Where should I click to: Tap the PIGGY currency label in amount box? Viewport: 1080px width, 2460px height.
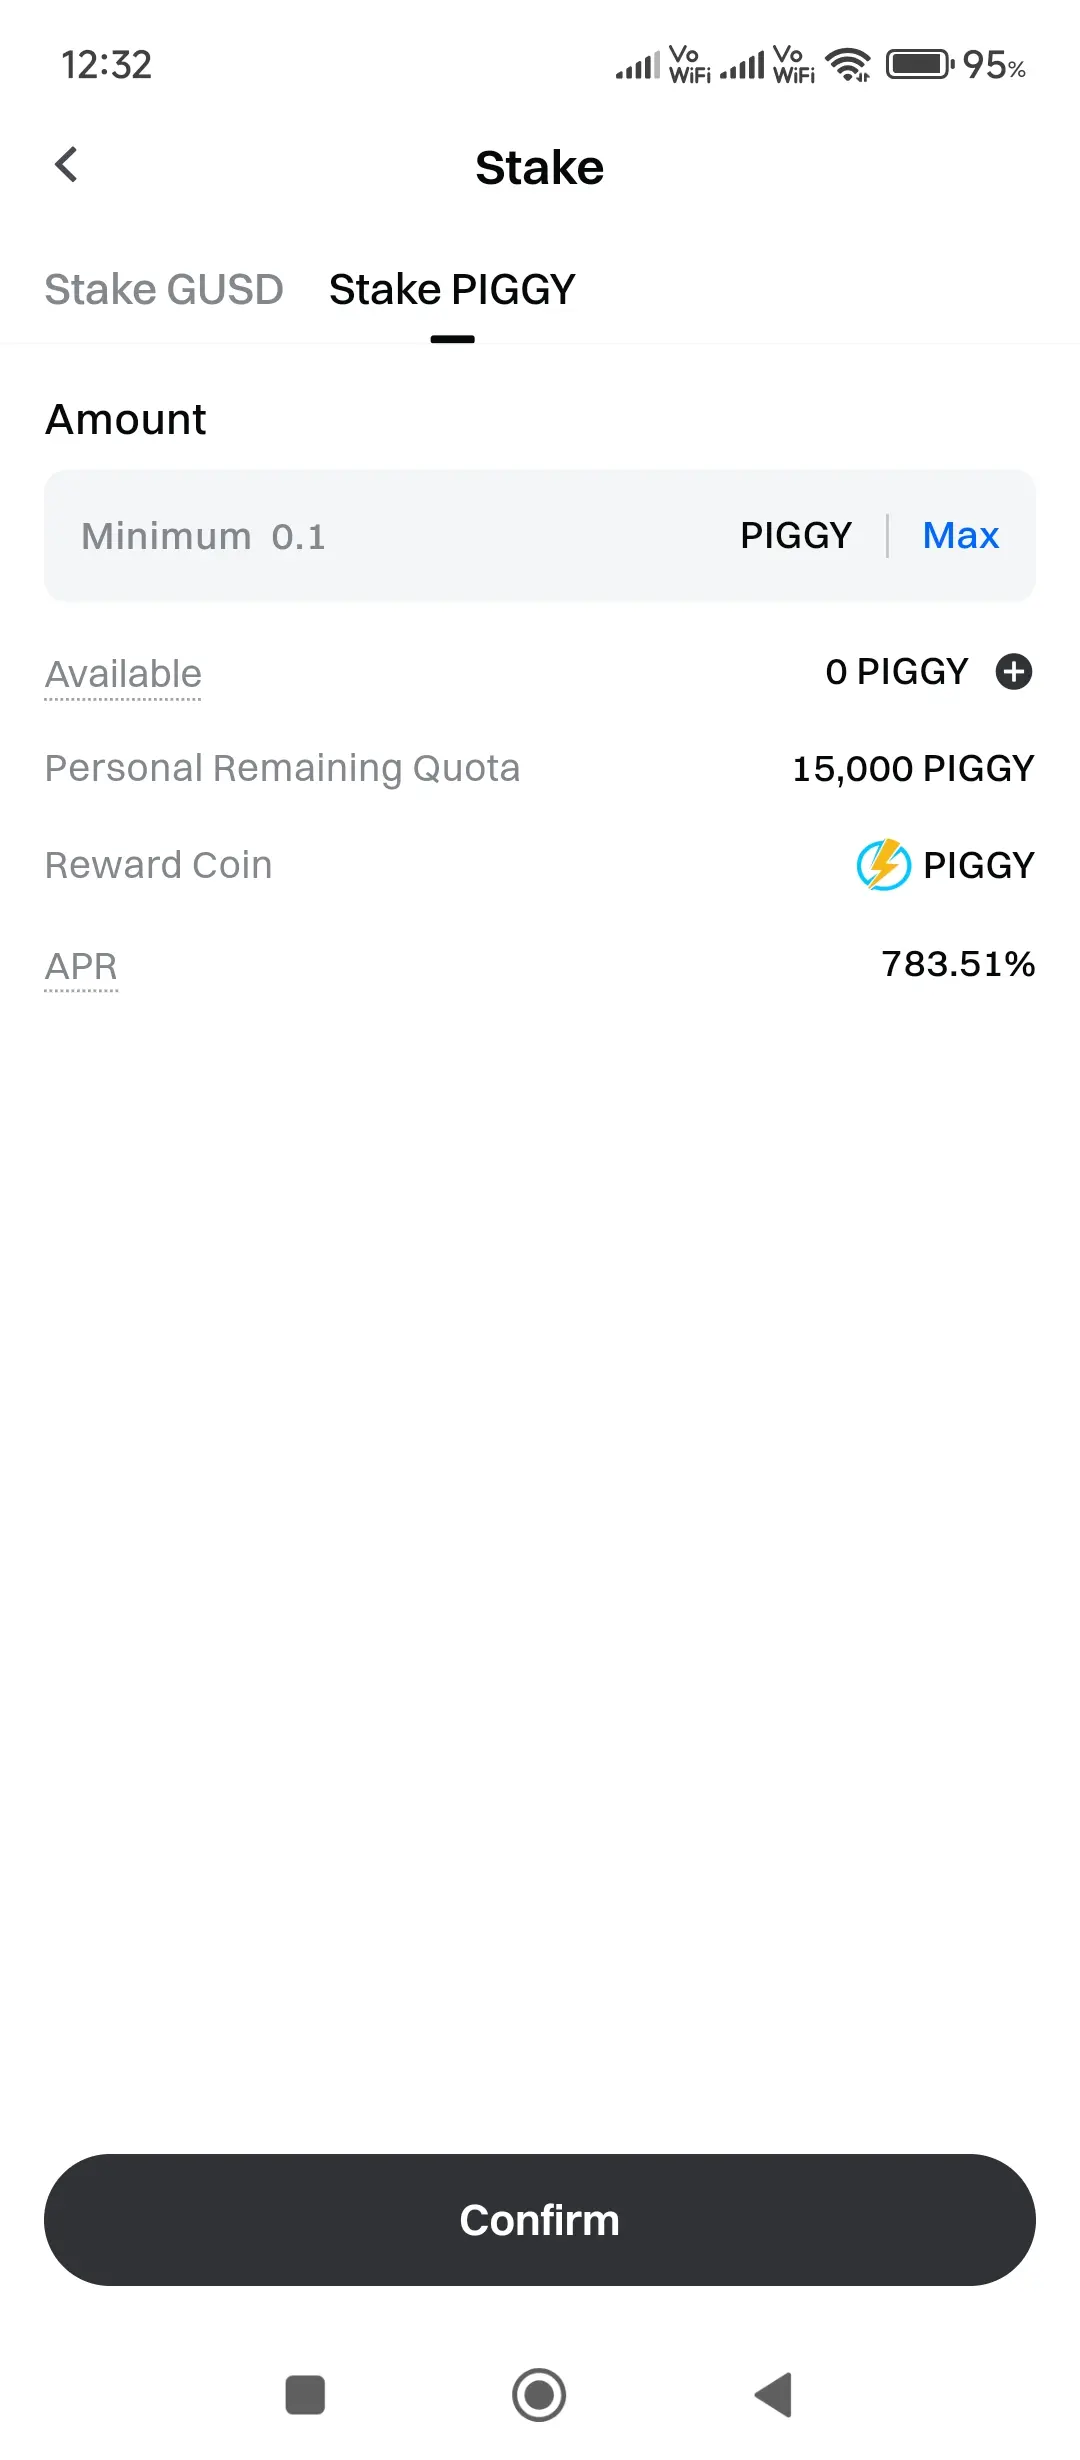(x=796, y=536)
